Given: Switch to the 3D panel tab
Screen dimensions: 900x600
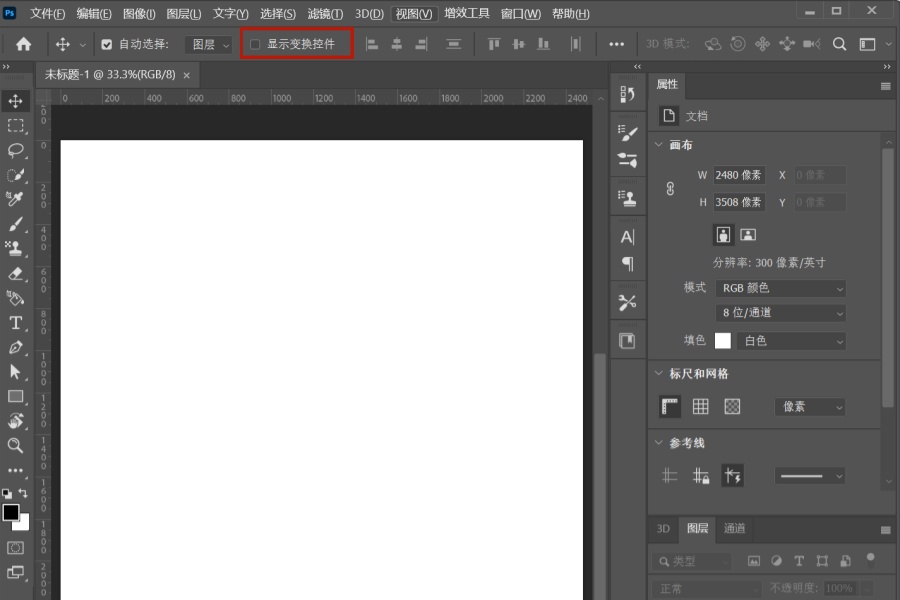Looking at the screenshot, I should [663, 528].
